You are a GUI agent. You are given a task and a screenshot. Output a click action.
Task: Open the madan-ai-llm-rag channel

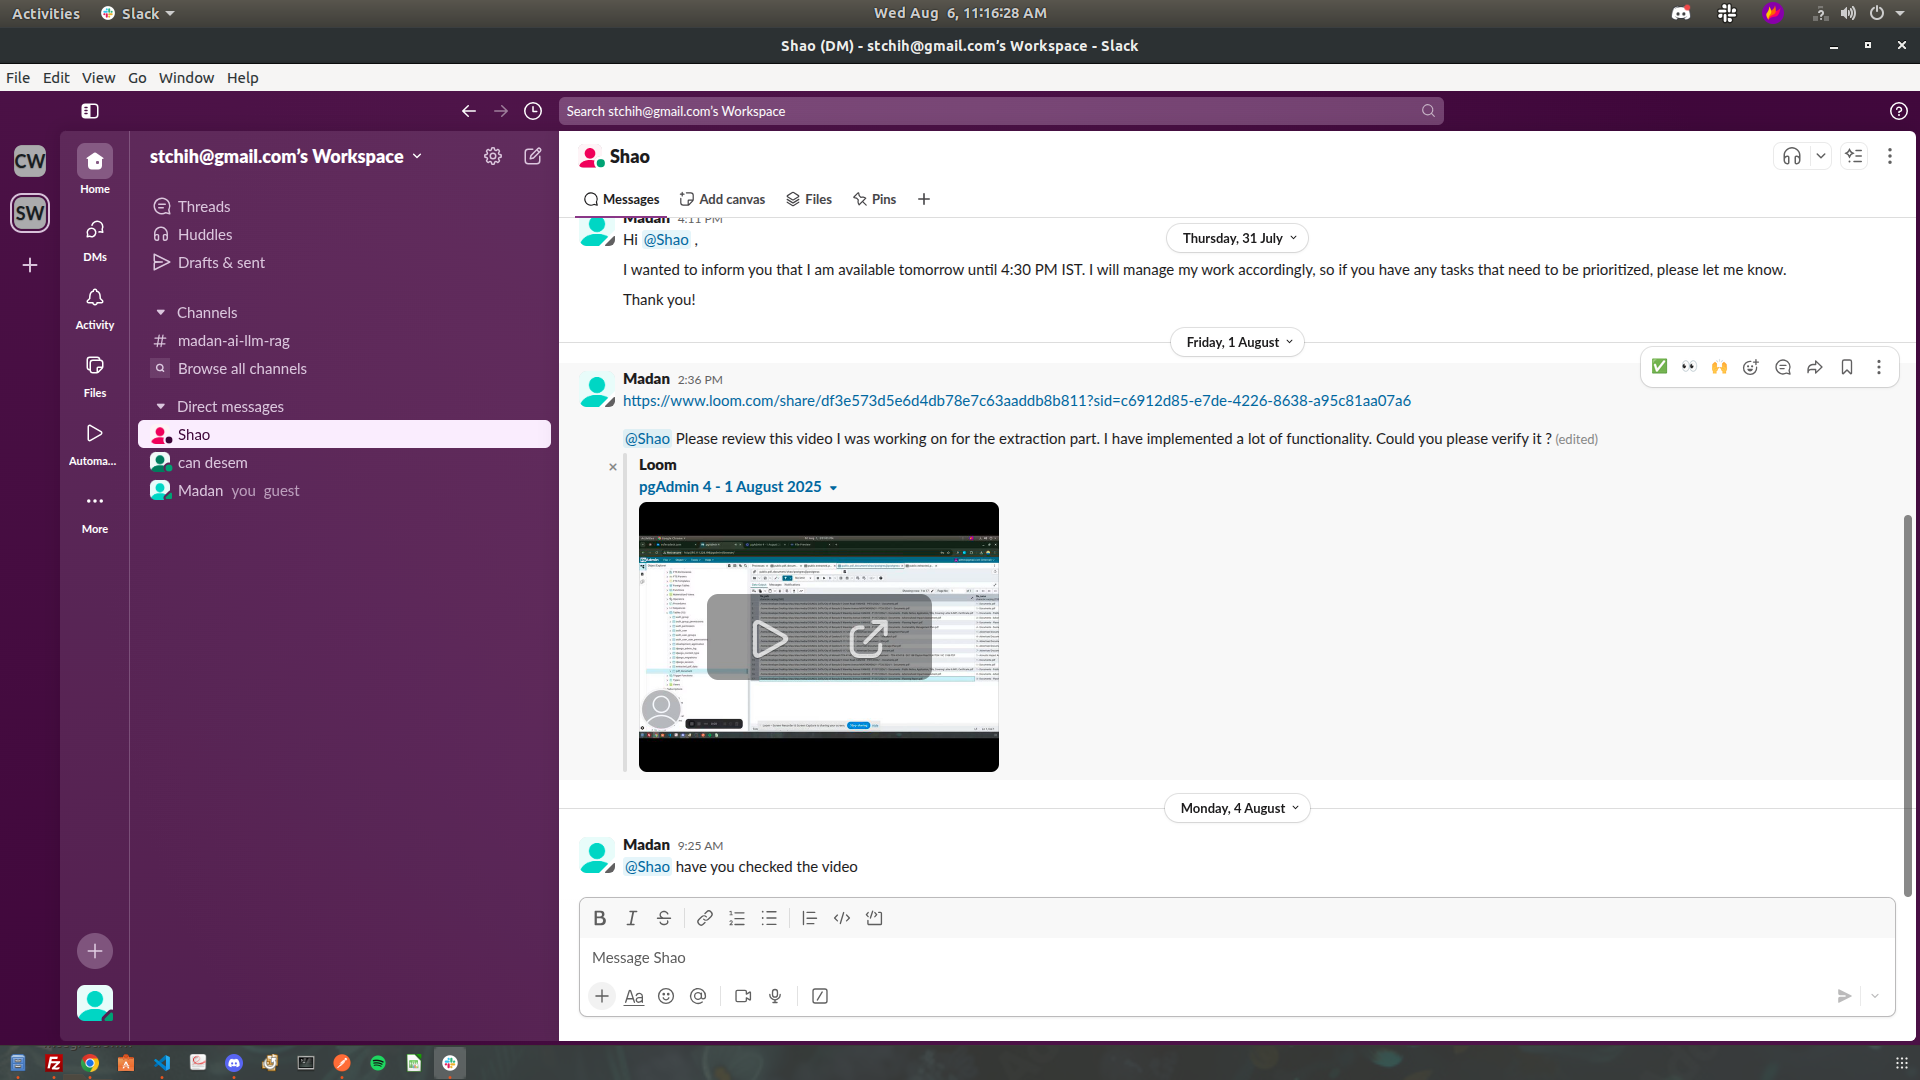(234, 341)
